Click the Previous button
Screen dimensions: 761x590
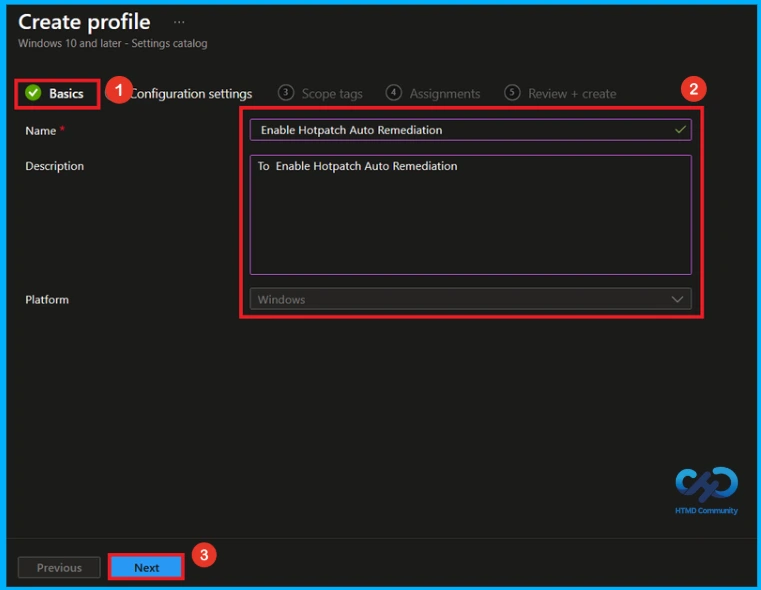click(x=59, y=567)
